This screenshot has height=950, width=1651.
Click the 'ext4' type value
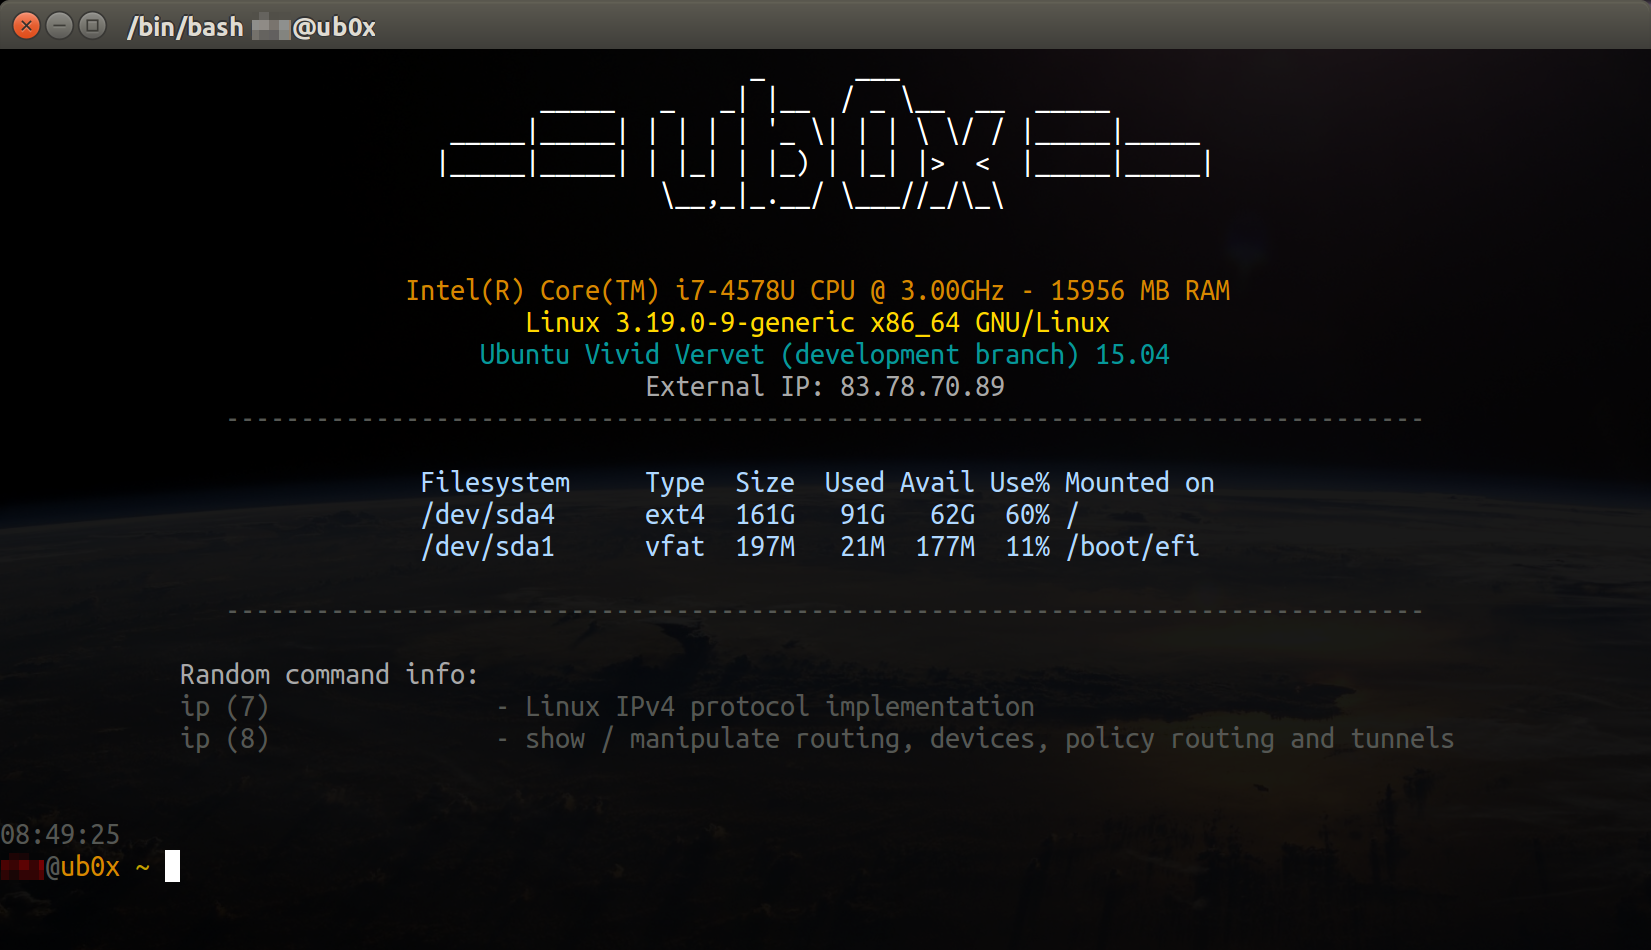point(675,515)
